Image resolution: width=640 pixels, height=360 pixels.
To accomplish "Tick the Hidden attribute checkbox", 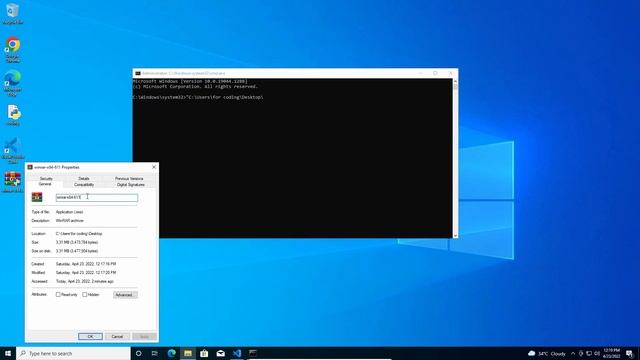I will pyautogui.click(x=84, y=294).
